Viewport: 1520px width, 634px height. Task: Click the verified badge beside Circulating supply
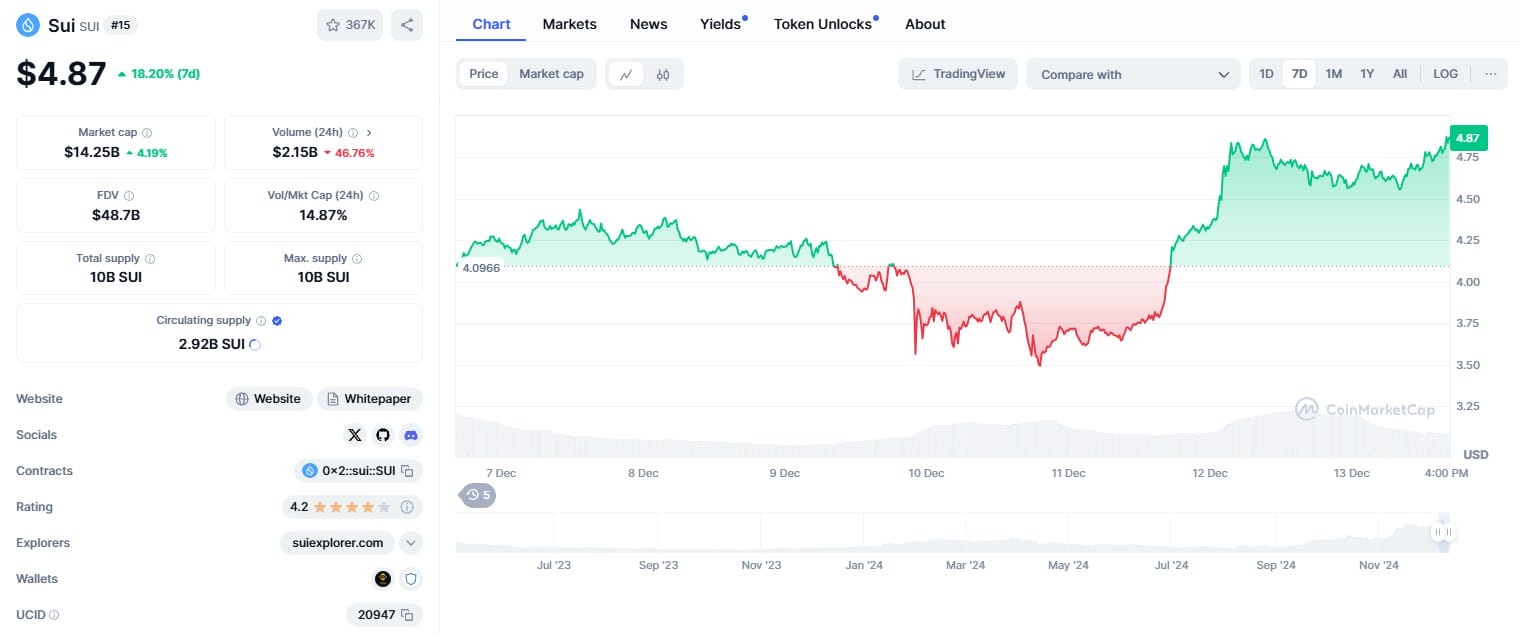click(x=277, y=321)
